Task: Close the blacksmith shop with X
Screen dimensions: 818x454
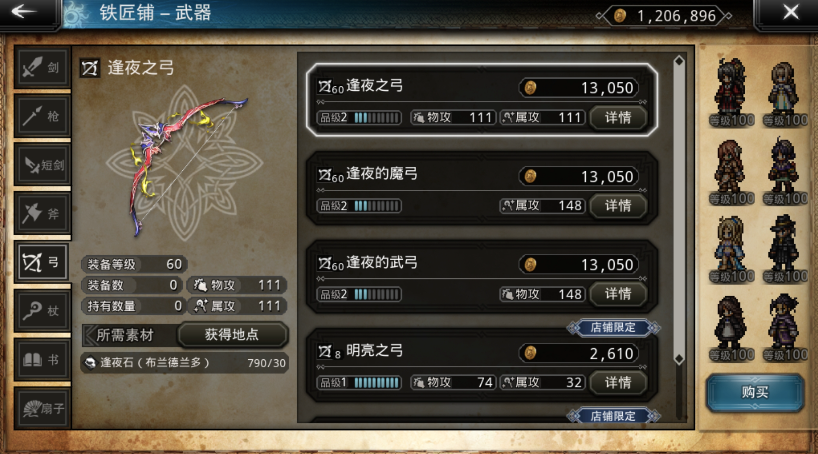Action: coord(790,12)
